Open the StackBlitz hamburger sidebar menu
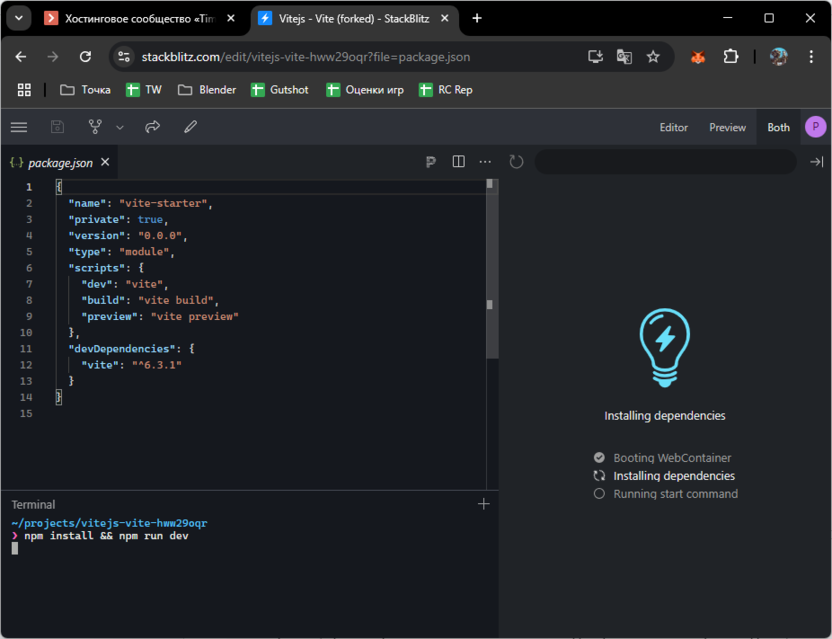The height and width of the screenshot is (639, 832). tap(19, 127)
